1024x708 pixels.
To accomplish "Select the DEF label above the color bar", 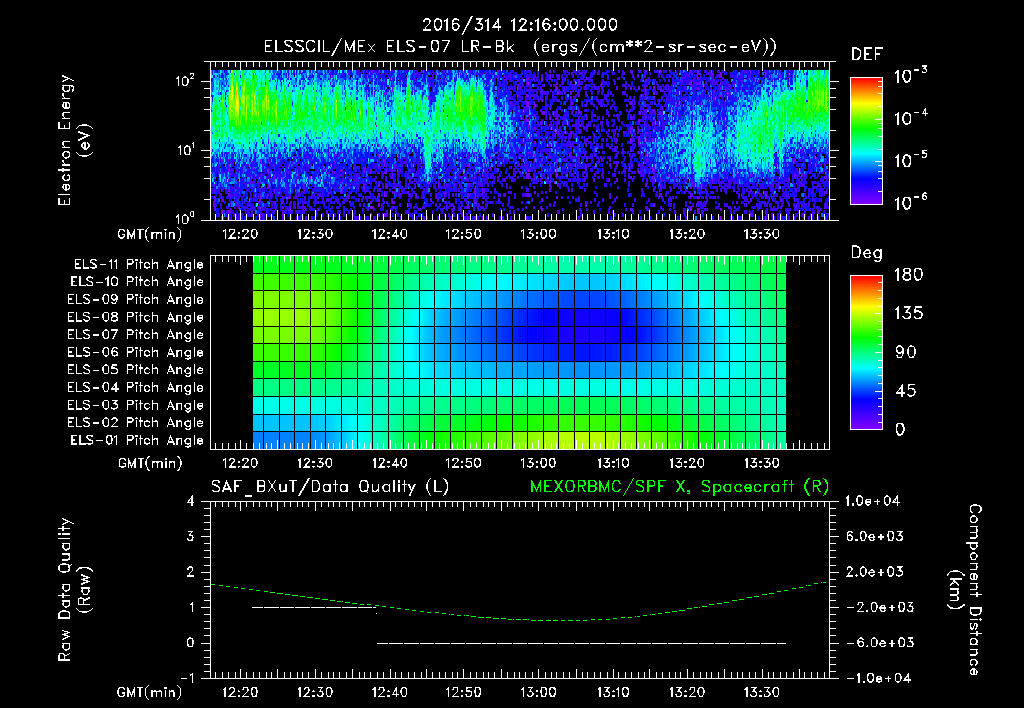I will click(867, 54).
